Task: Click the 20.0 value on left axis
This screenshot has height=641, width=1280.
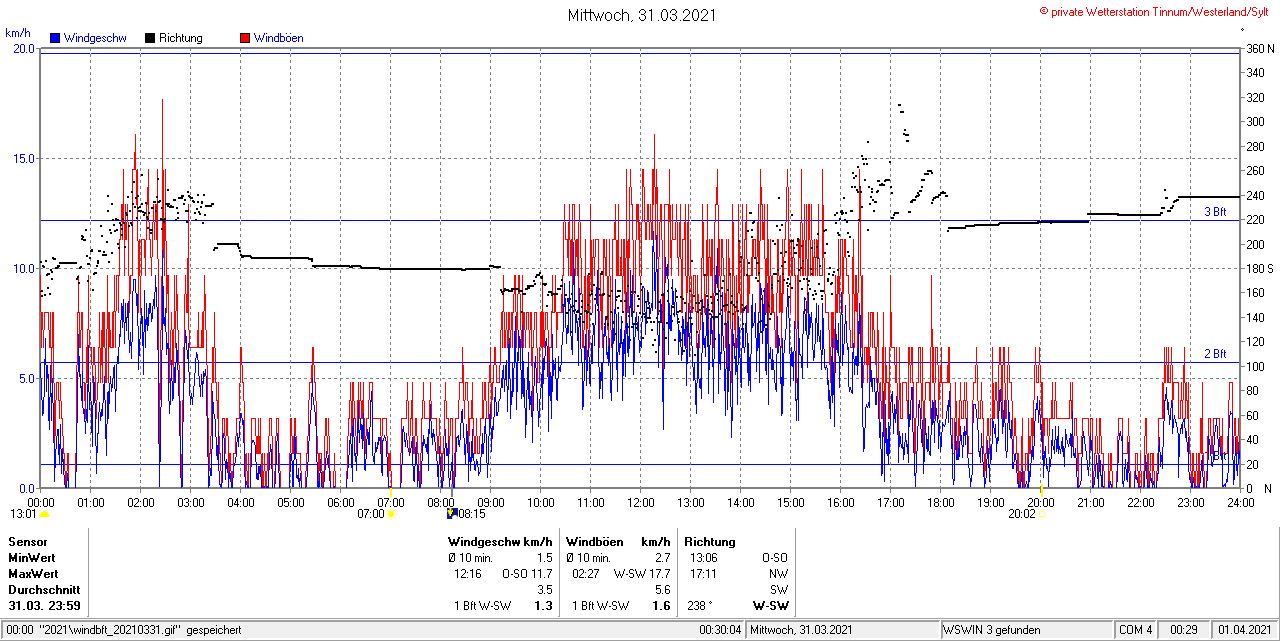Action: pos(24,48)
